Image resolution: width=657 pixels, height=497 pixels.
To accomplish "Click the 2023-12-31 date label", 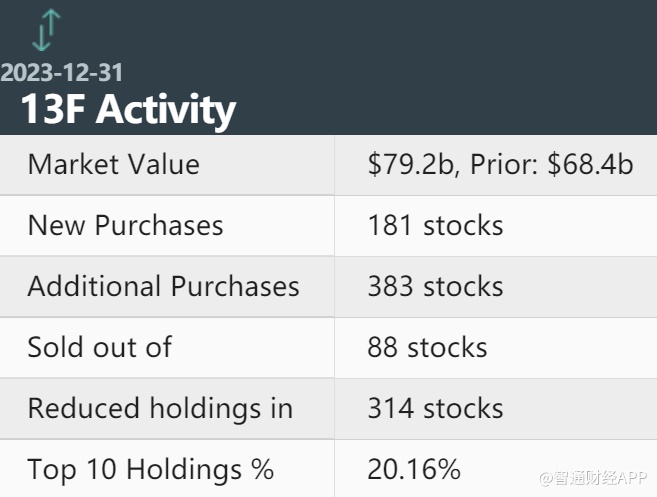I will [x=62, y=73].
